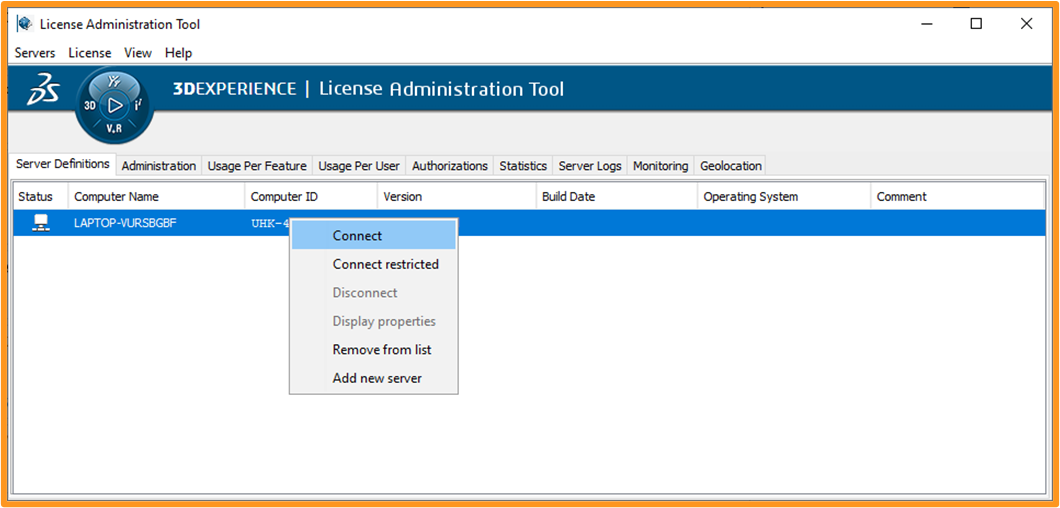Maximize the License Administration Tool window
The image size is (1060, 508).
click(976, 24)
